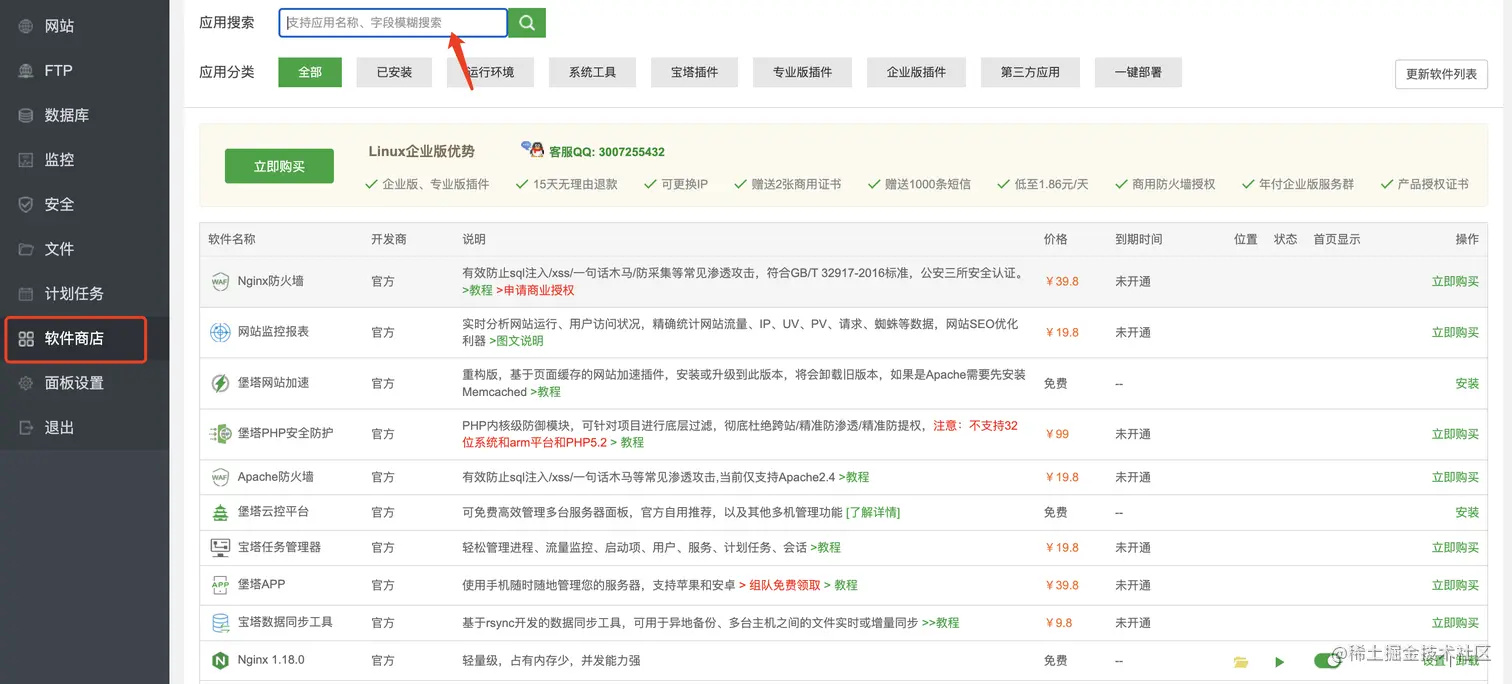The width and height of the screenshot is (1512, 684).
Task: Click the Nginx防火墙 WAF shield icon
Action: [220, 282]
